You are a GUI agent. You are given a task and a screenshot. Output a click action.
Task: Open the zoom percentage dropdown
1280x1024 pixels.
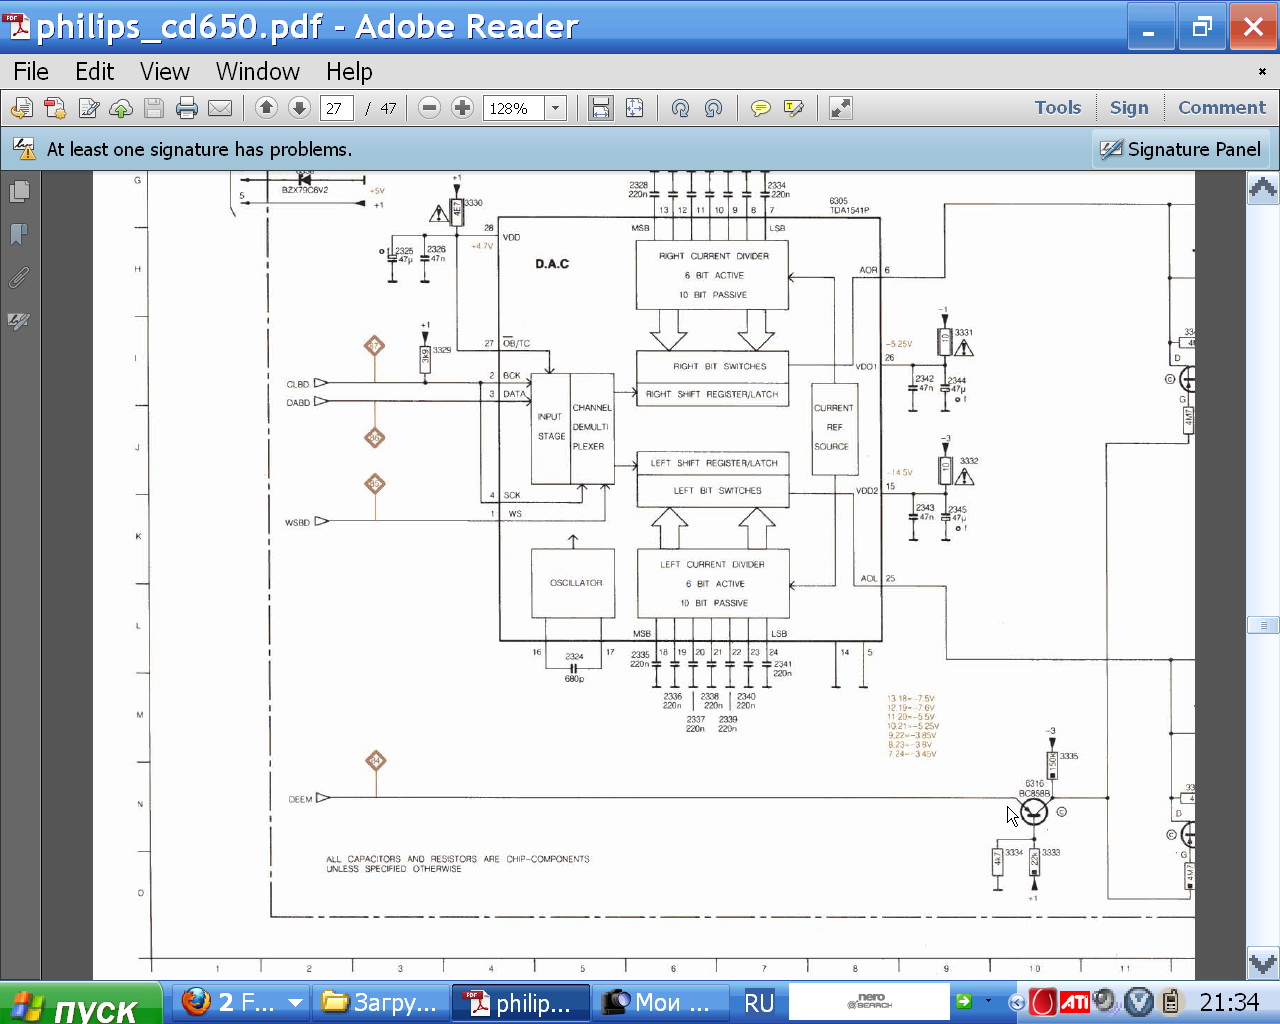click(x=556, y=108)
